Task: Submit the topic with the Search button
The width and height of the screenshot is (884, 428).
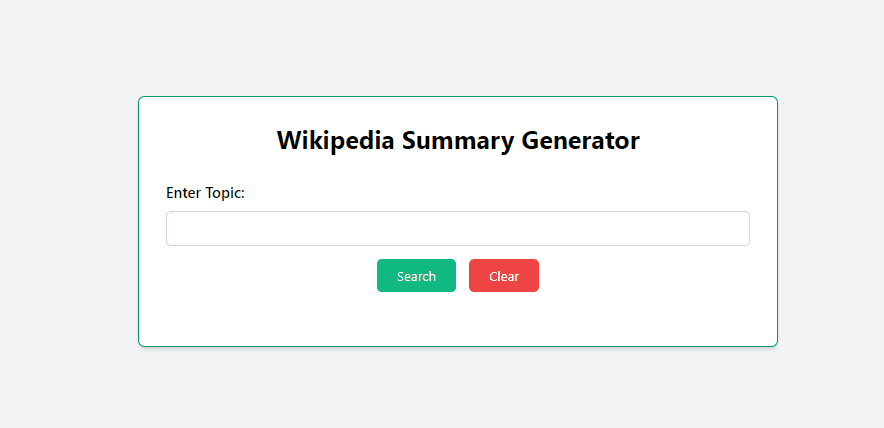Action: [416, 276]
